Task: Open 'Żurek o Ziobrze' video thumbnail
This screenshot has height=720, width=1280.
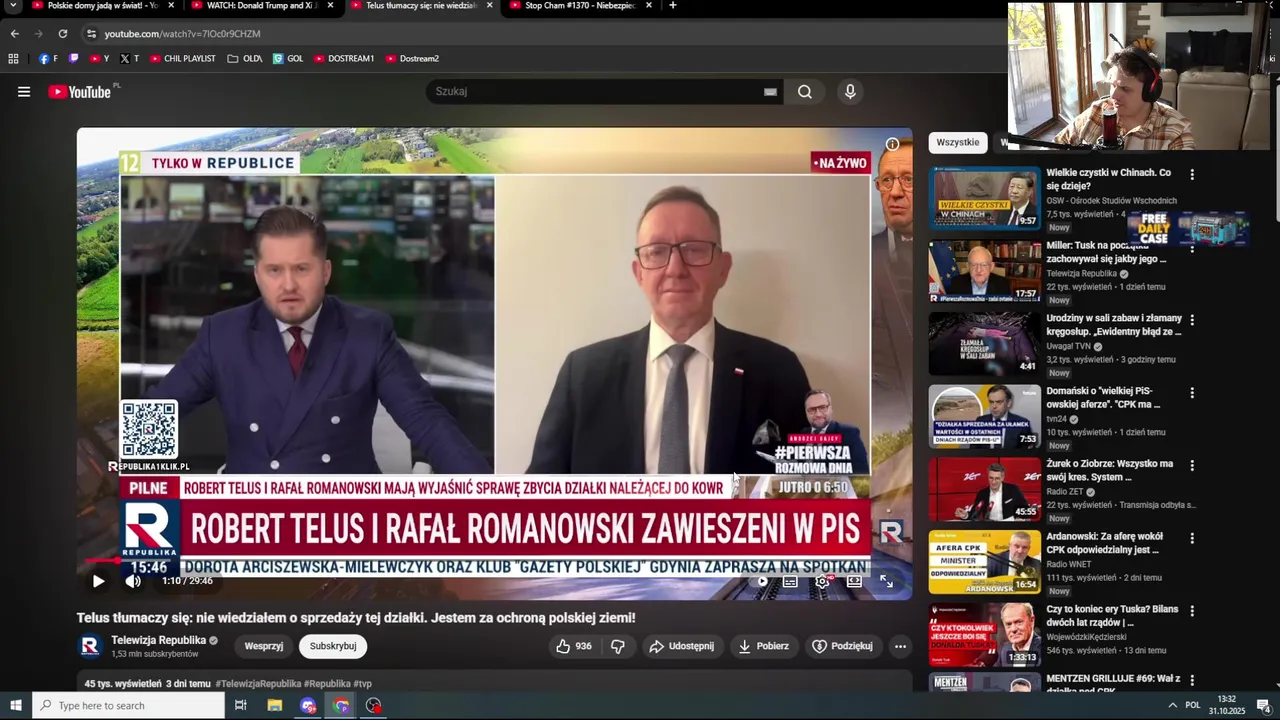Action: [985, 489]
